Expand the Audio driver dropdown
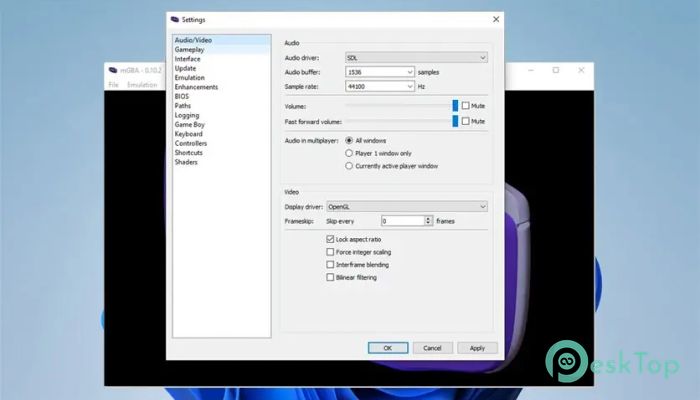Viewport: 700px width, 400px height. click(x=416, y=58)
